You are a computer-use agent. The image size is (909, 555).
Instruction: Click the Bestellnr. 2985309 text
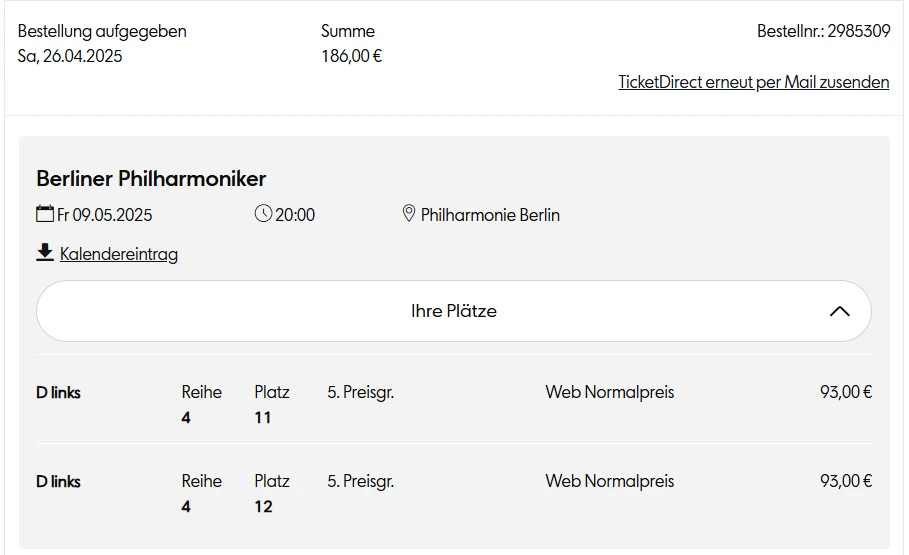click(823, 31)
